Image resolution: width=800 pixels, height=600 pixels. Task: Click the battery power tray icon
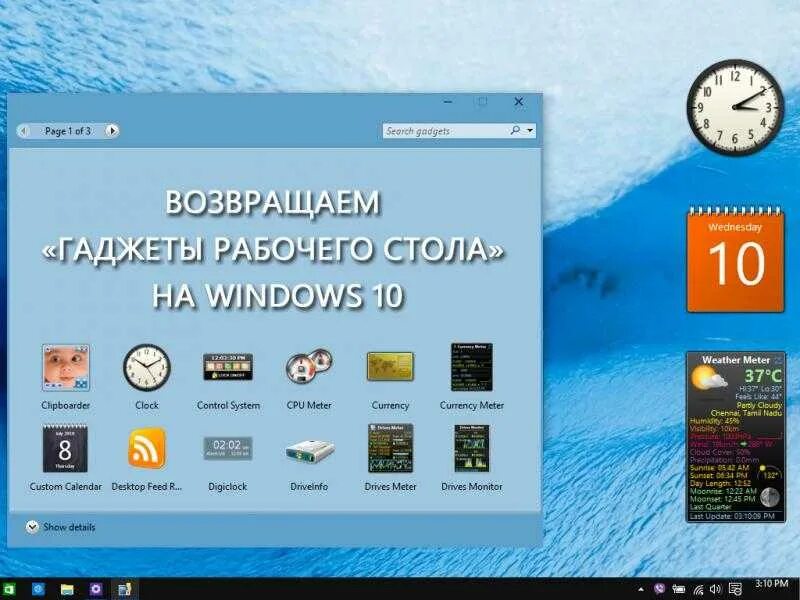click(x=678, y=590)
